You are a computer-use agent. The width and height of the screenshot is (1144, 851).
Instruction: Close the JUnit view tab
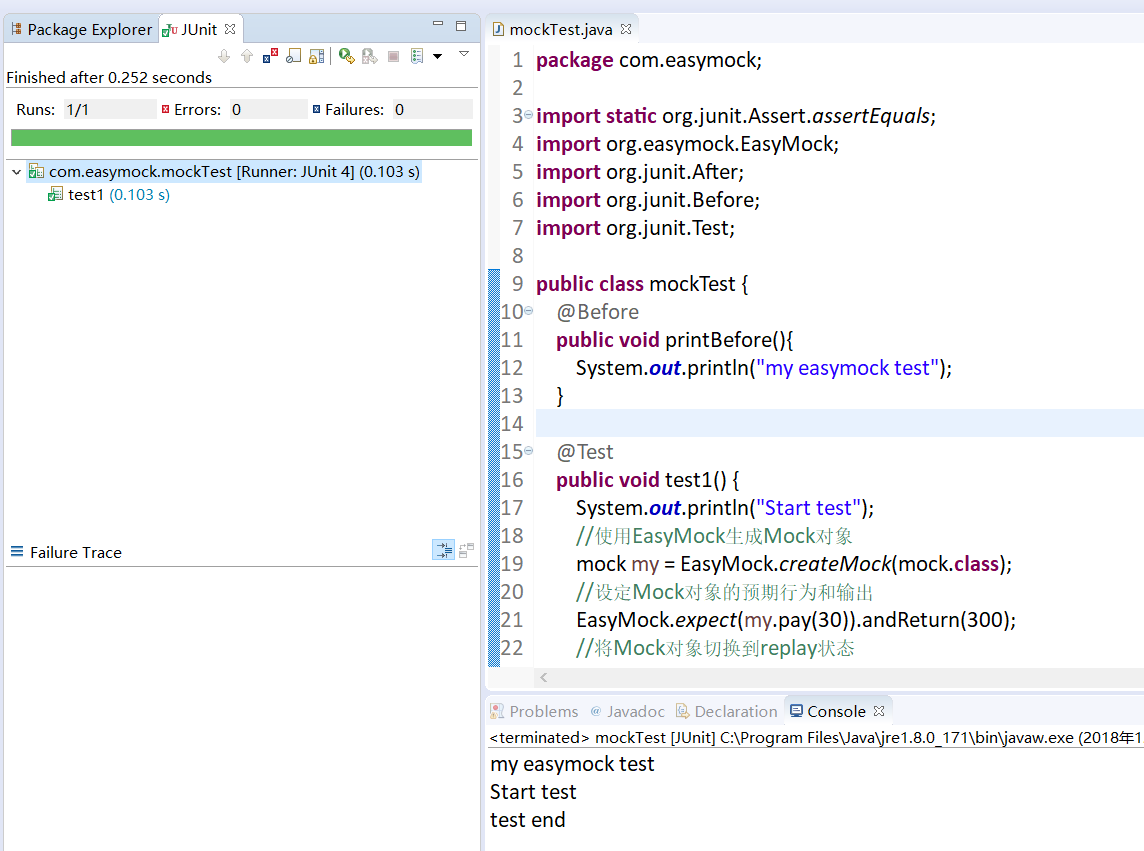point(230,29)
